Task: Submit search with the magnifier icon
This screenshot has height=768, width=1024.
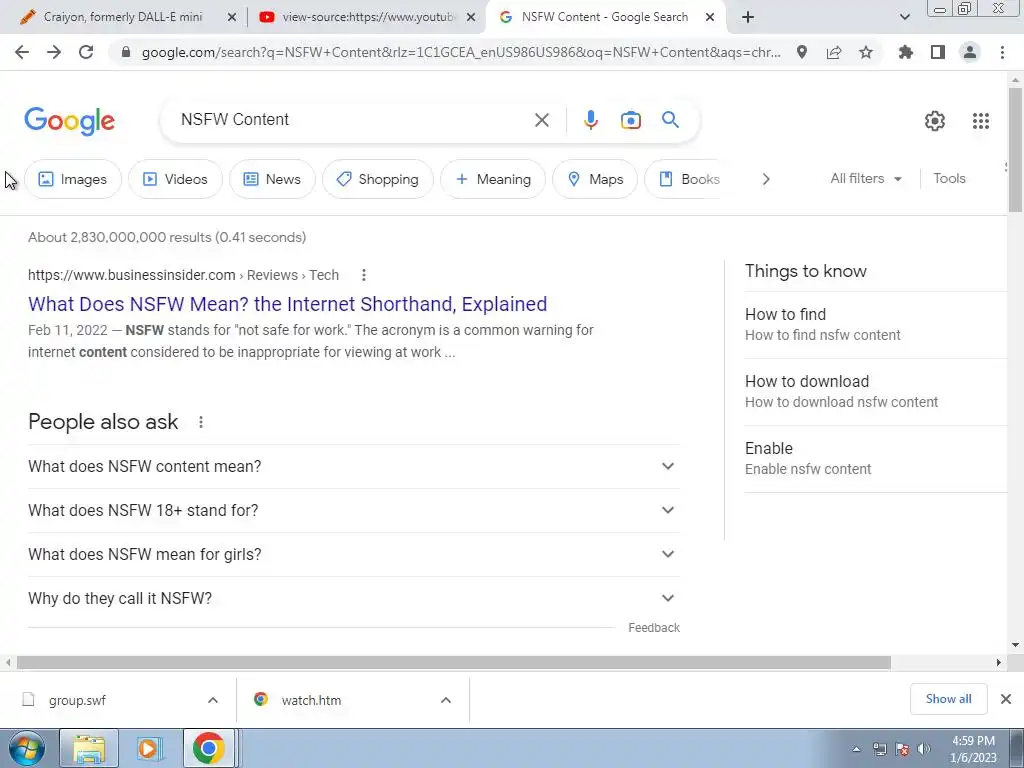Action: [670, 120]
